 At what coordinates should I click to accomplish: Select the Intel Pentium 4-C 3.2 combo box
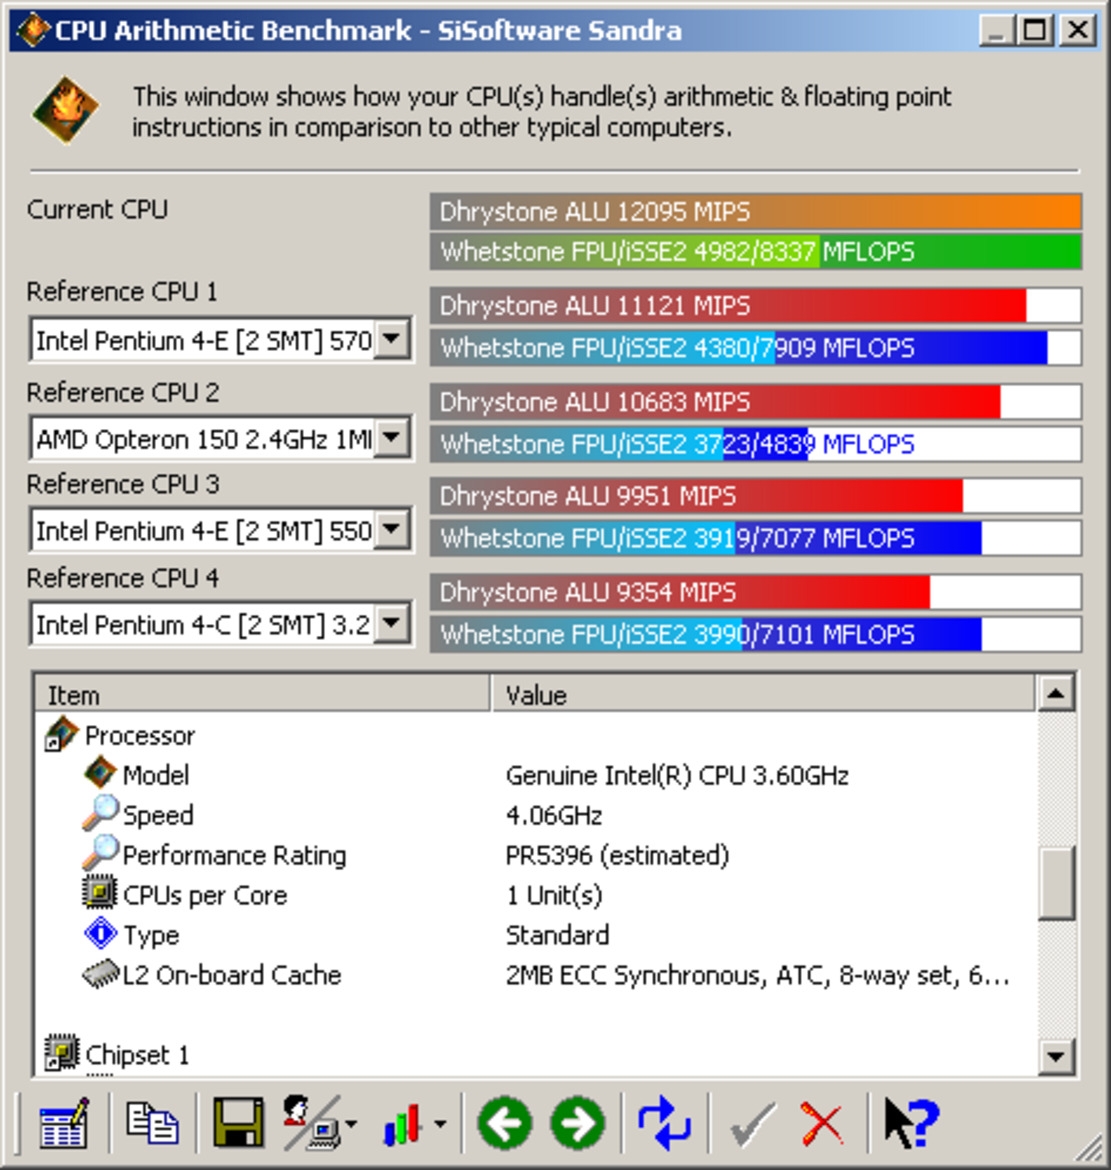tap(220, 625)
